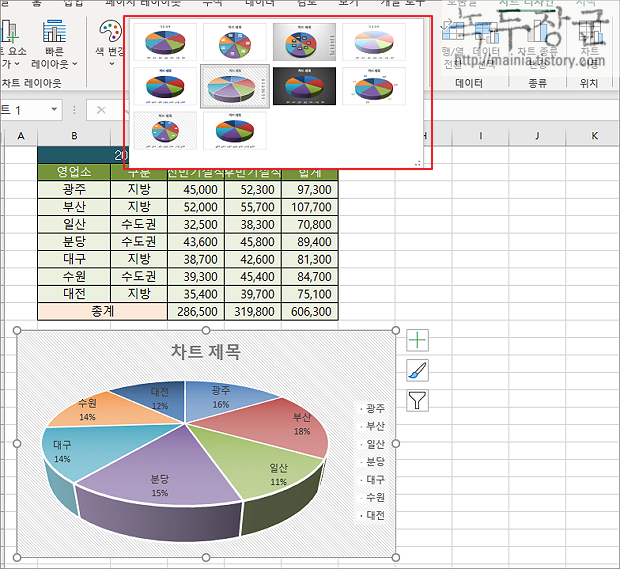Select column header I

click(480, 136)
